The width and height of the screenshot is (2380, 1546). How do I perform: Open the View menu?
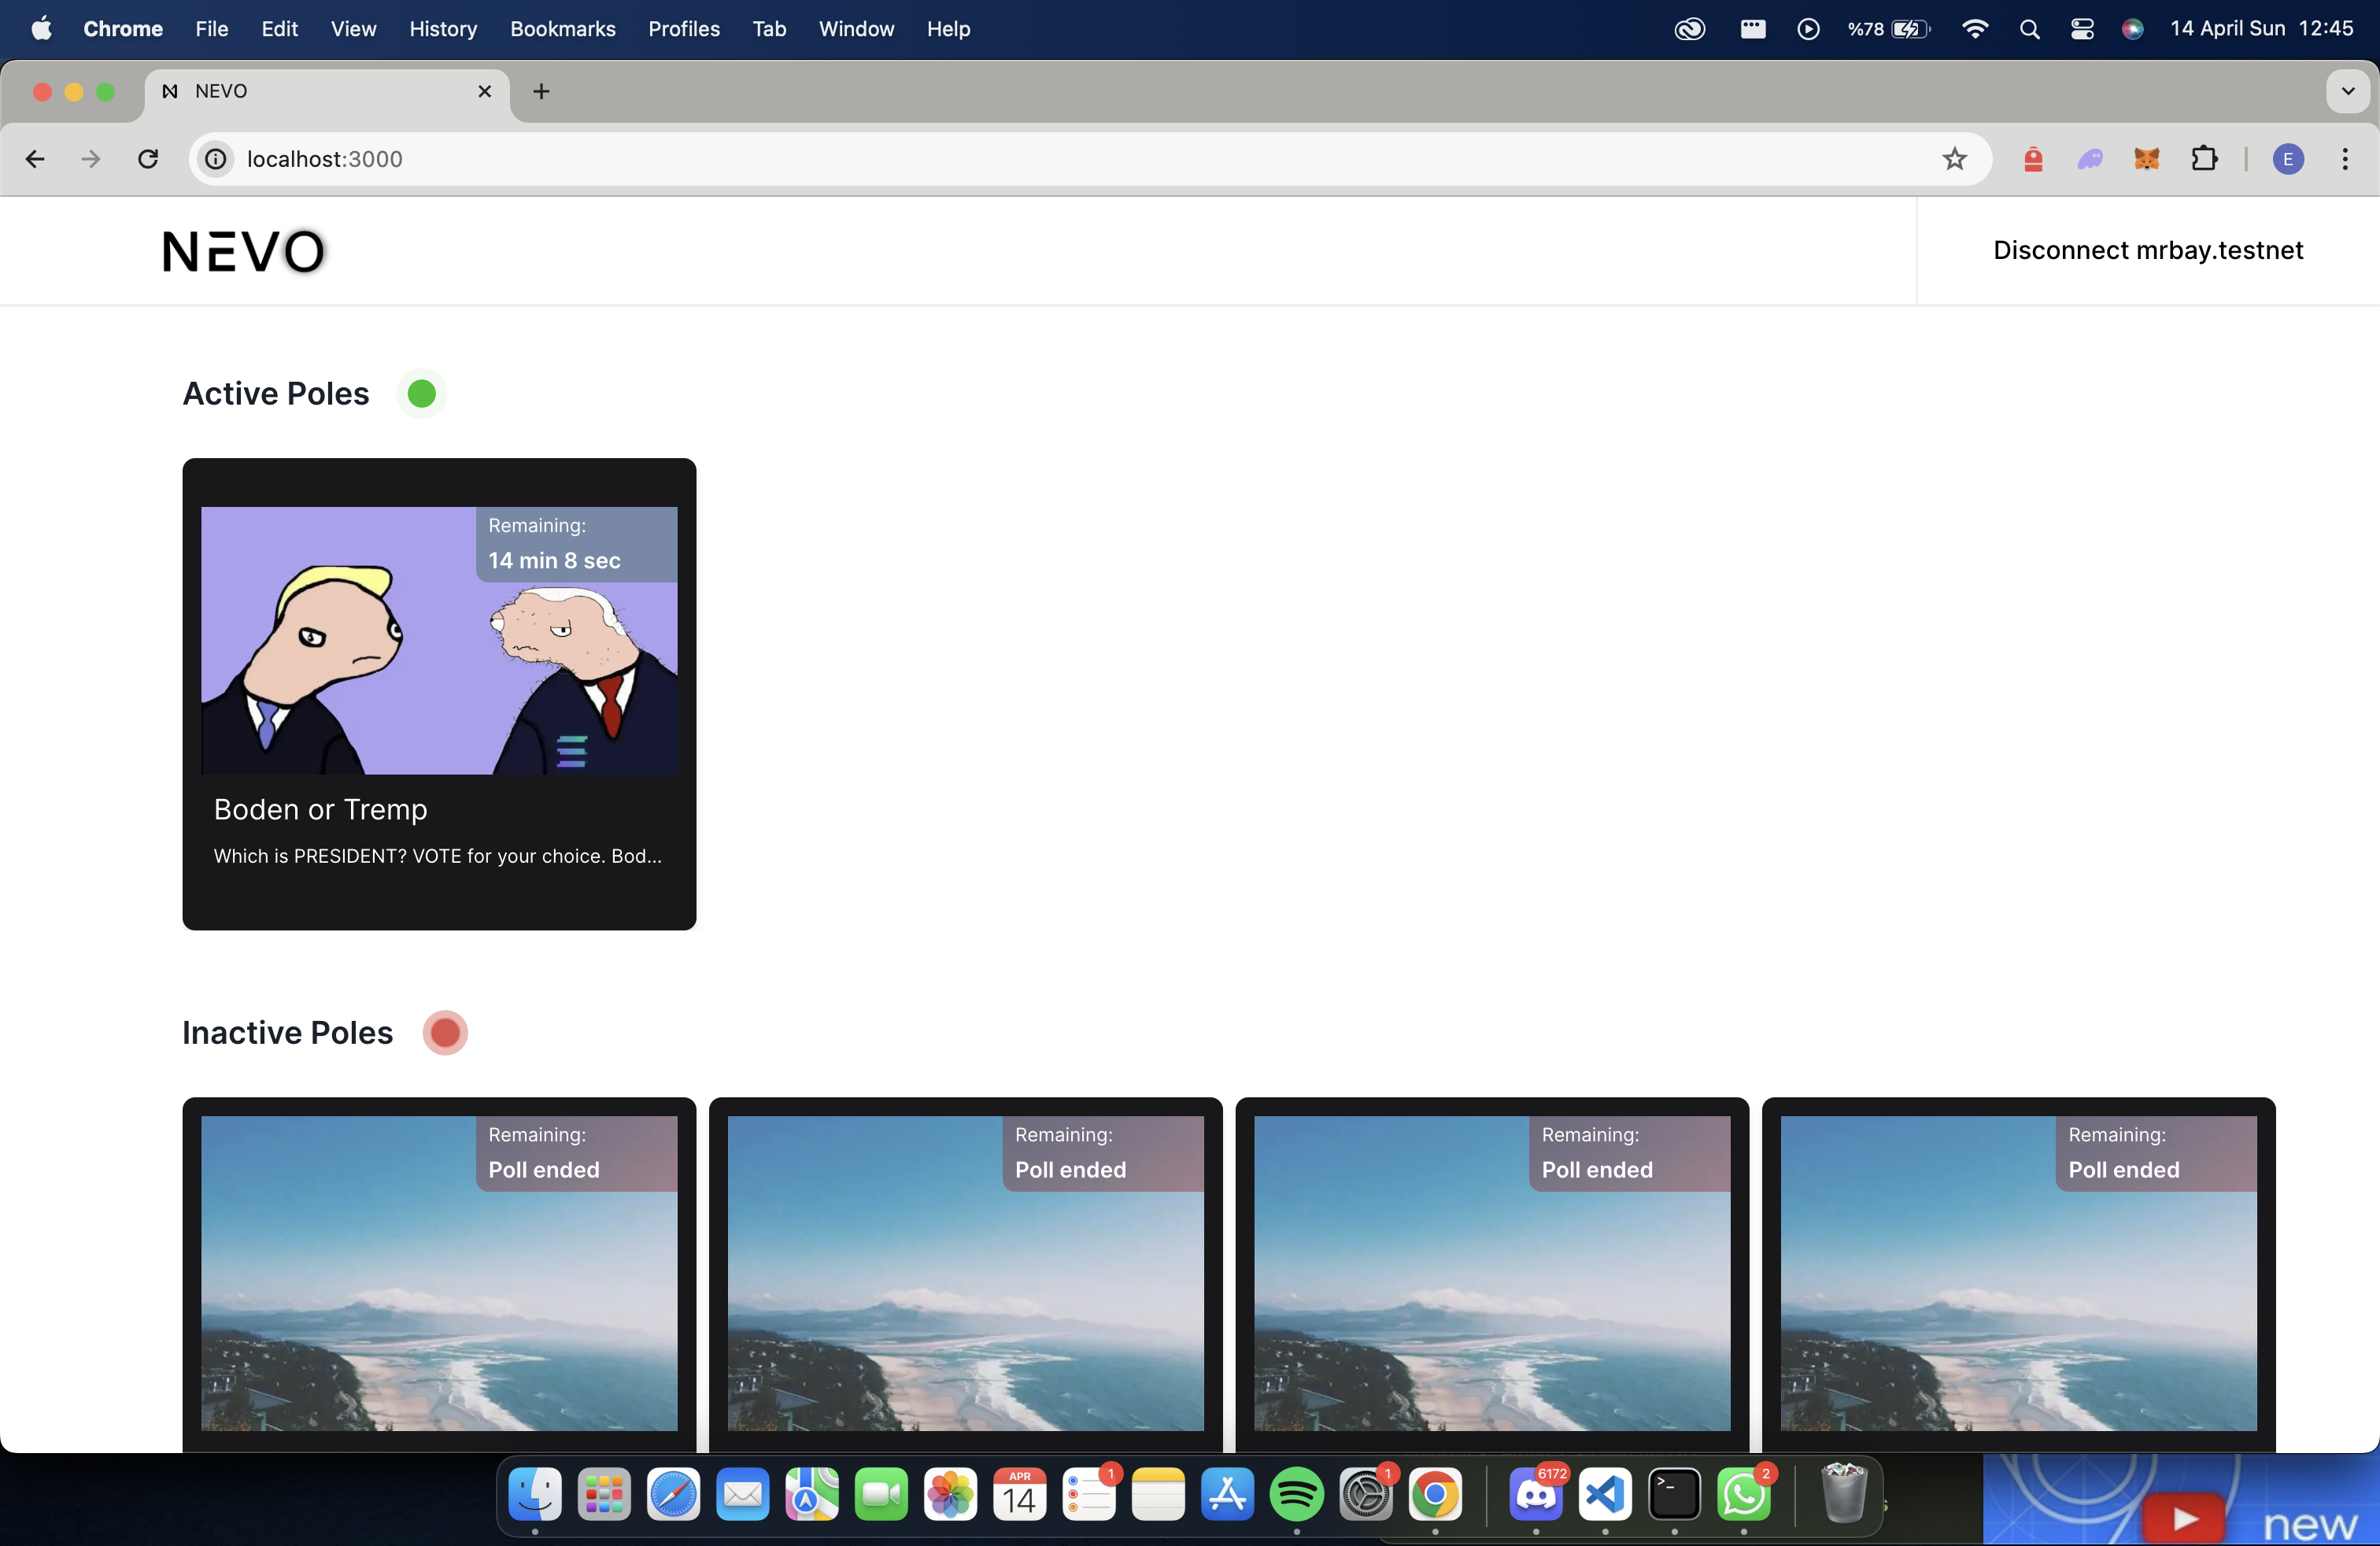click(x=354, y=29)
